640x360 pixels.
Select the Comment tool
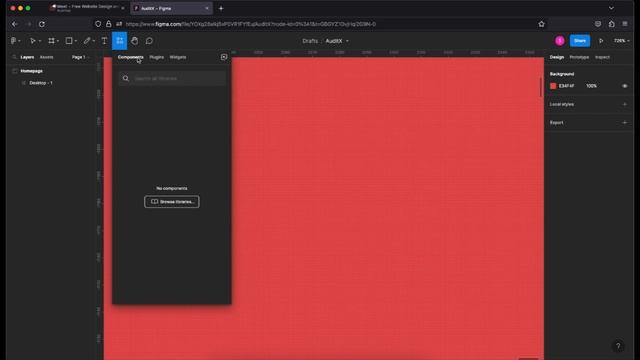[149, 41]
